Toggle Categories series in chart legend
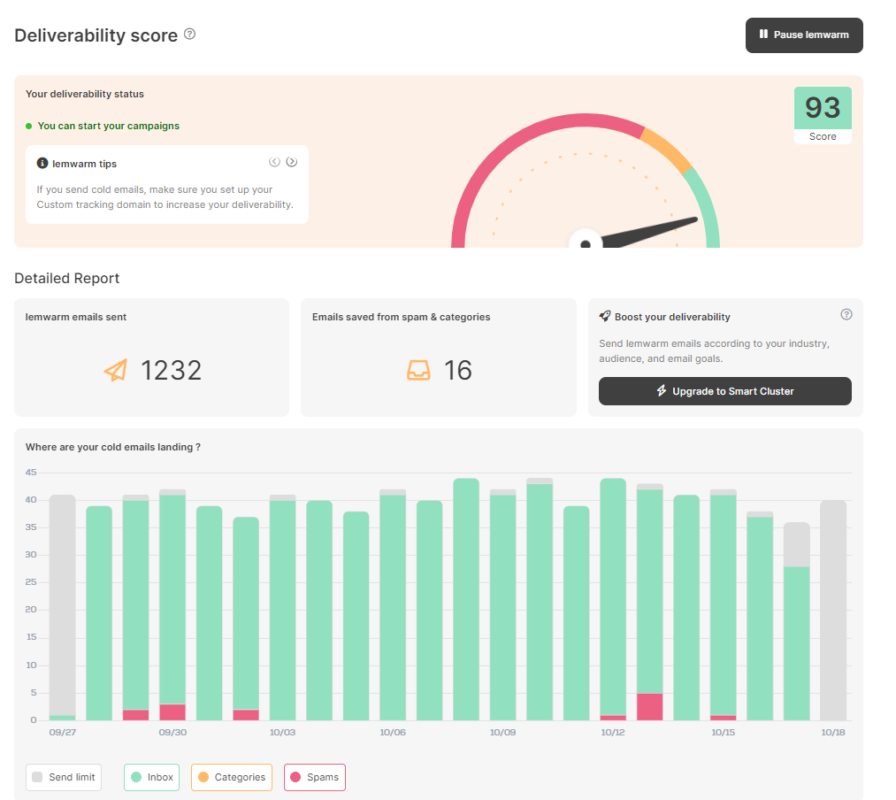Screen dimensions: 896x800 coord(231,777)
